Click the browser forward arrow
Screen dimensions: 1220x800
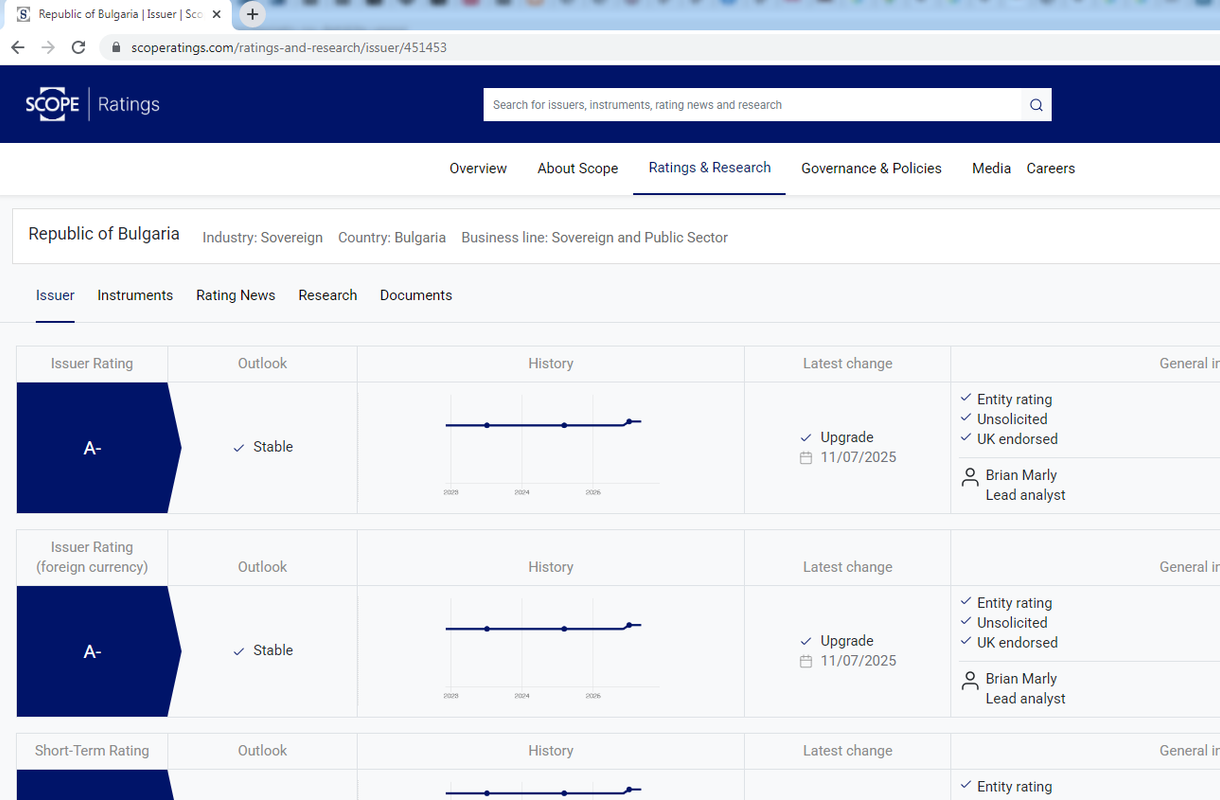pos(47,47)
